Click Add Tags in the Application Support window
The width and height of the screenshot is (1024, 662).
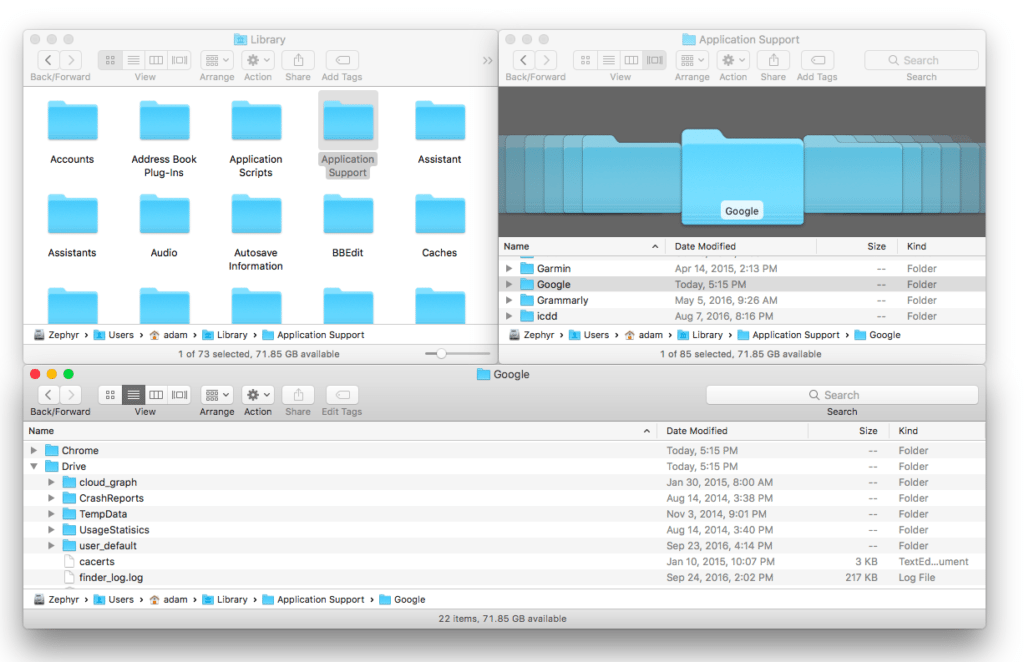(816, 60)
